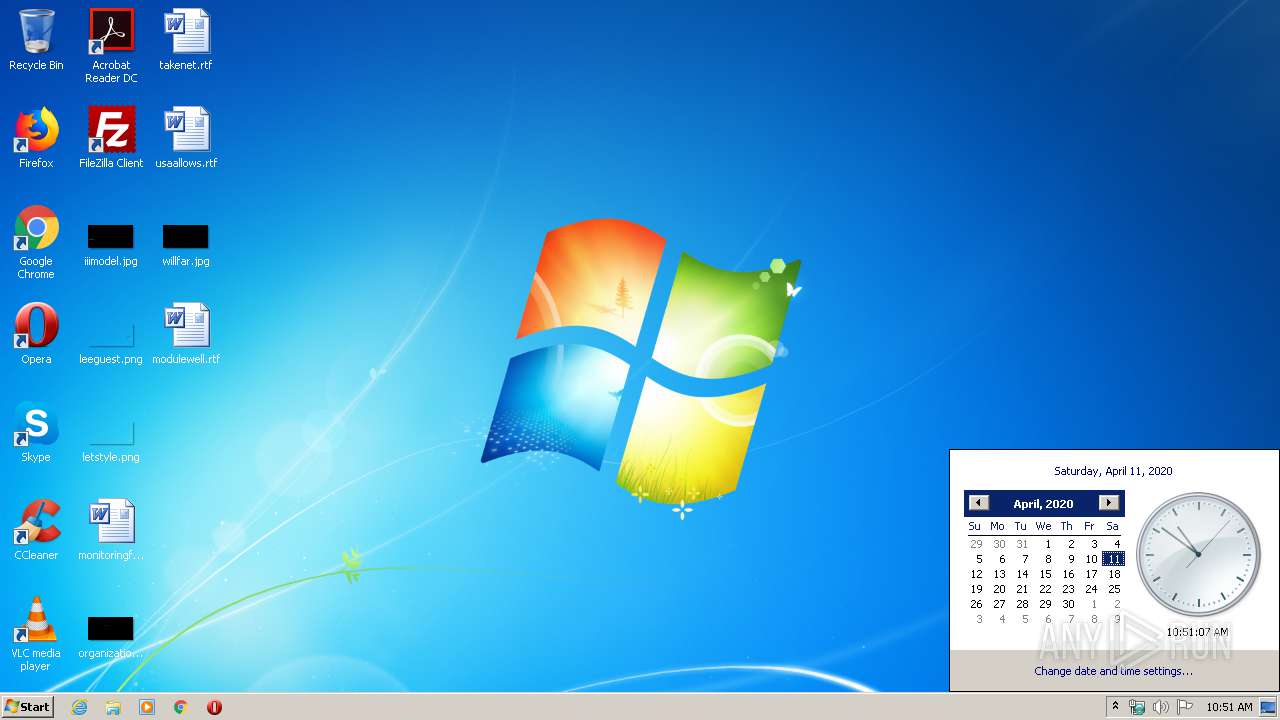
Task: Open the volume speaker tray icon
Action: coord(1161,707)
